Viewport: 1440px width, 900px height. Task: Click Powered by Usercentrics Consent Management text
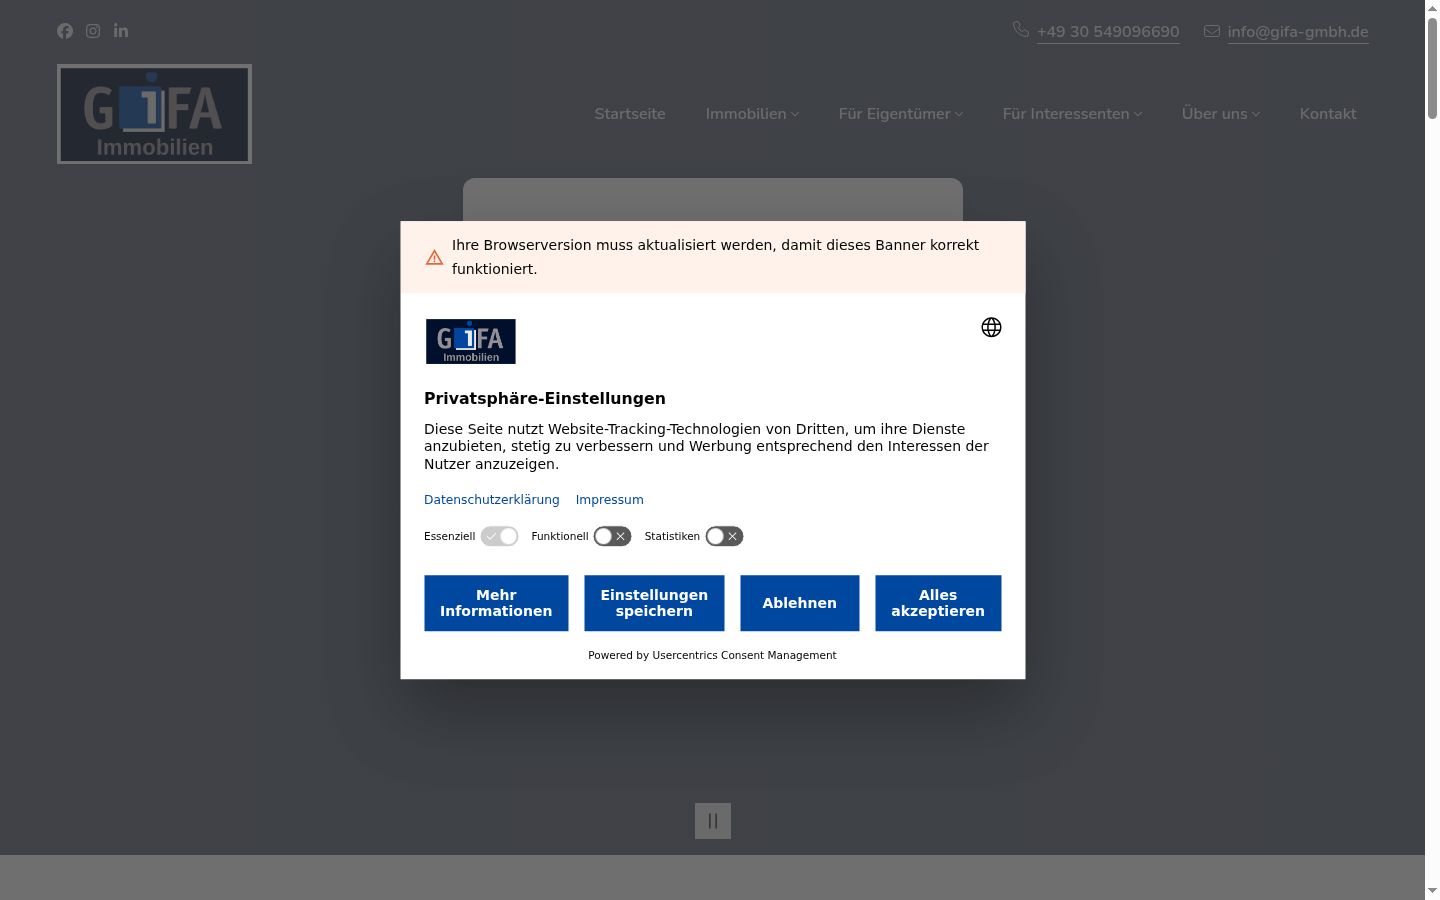pyautogui.click(x=712, y=656)
